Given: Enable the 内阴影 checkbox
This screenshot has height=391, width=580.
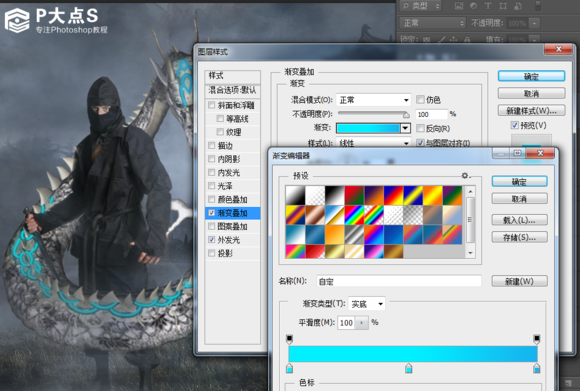Looking at the screenshot, I should pos(212,159).
